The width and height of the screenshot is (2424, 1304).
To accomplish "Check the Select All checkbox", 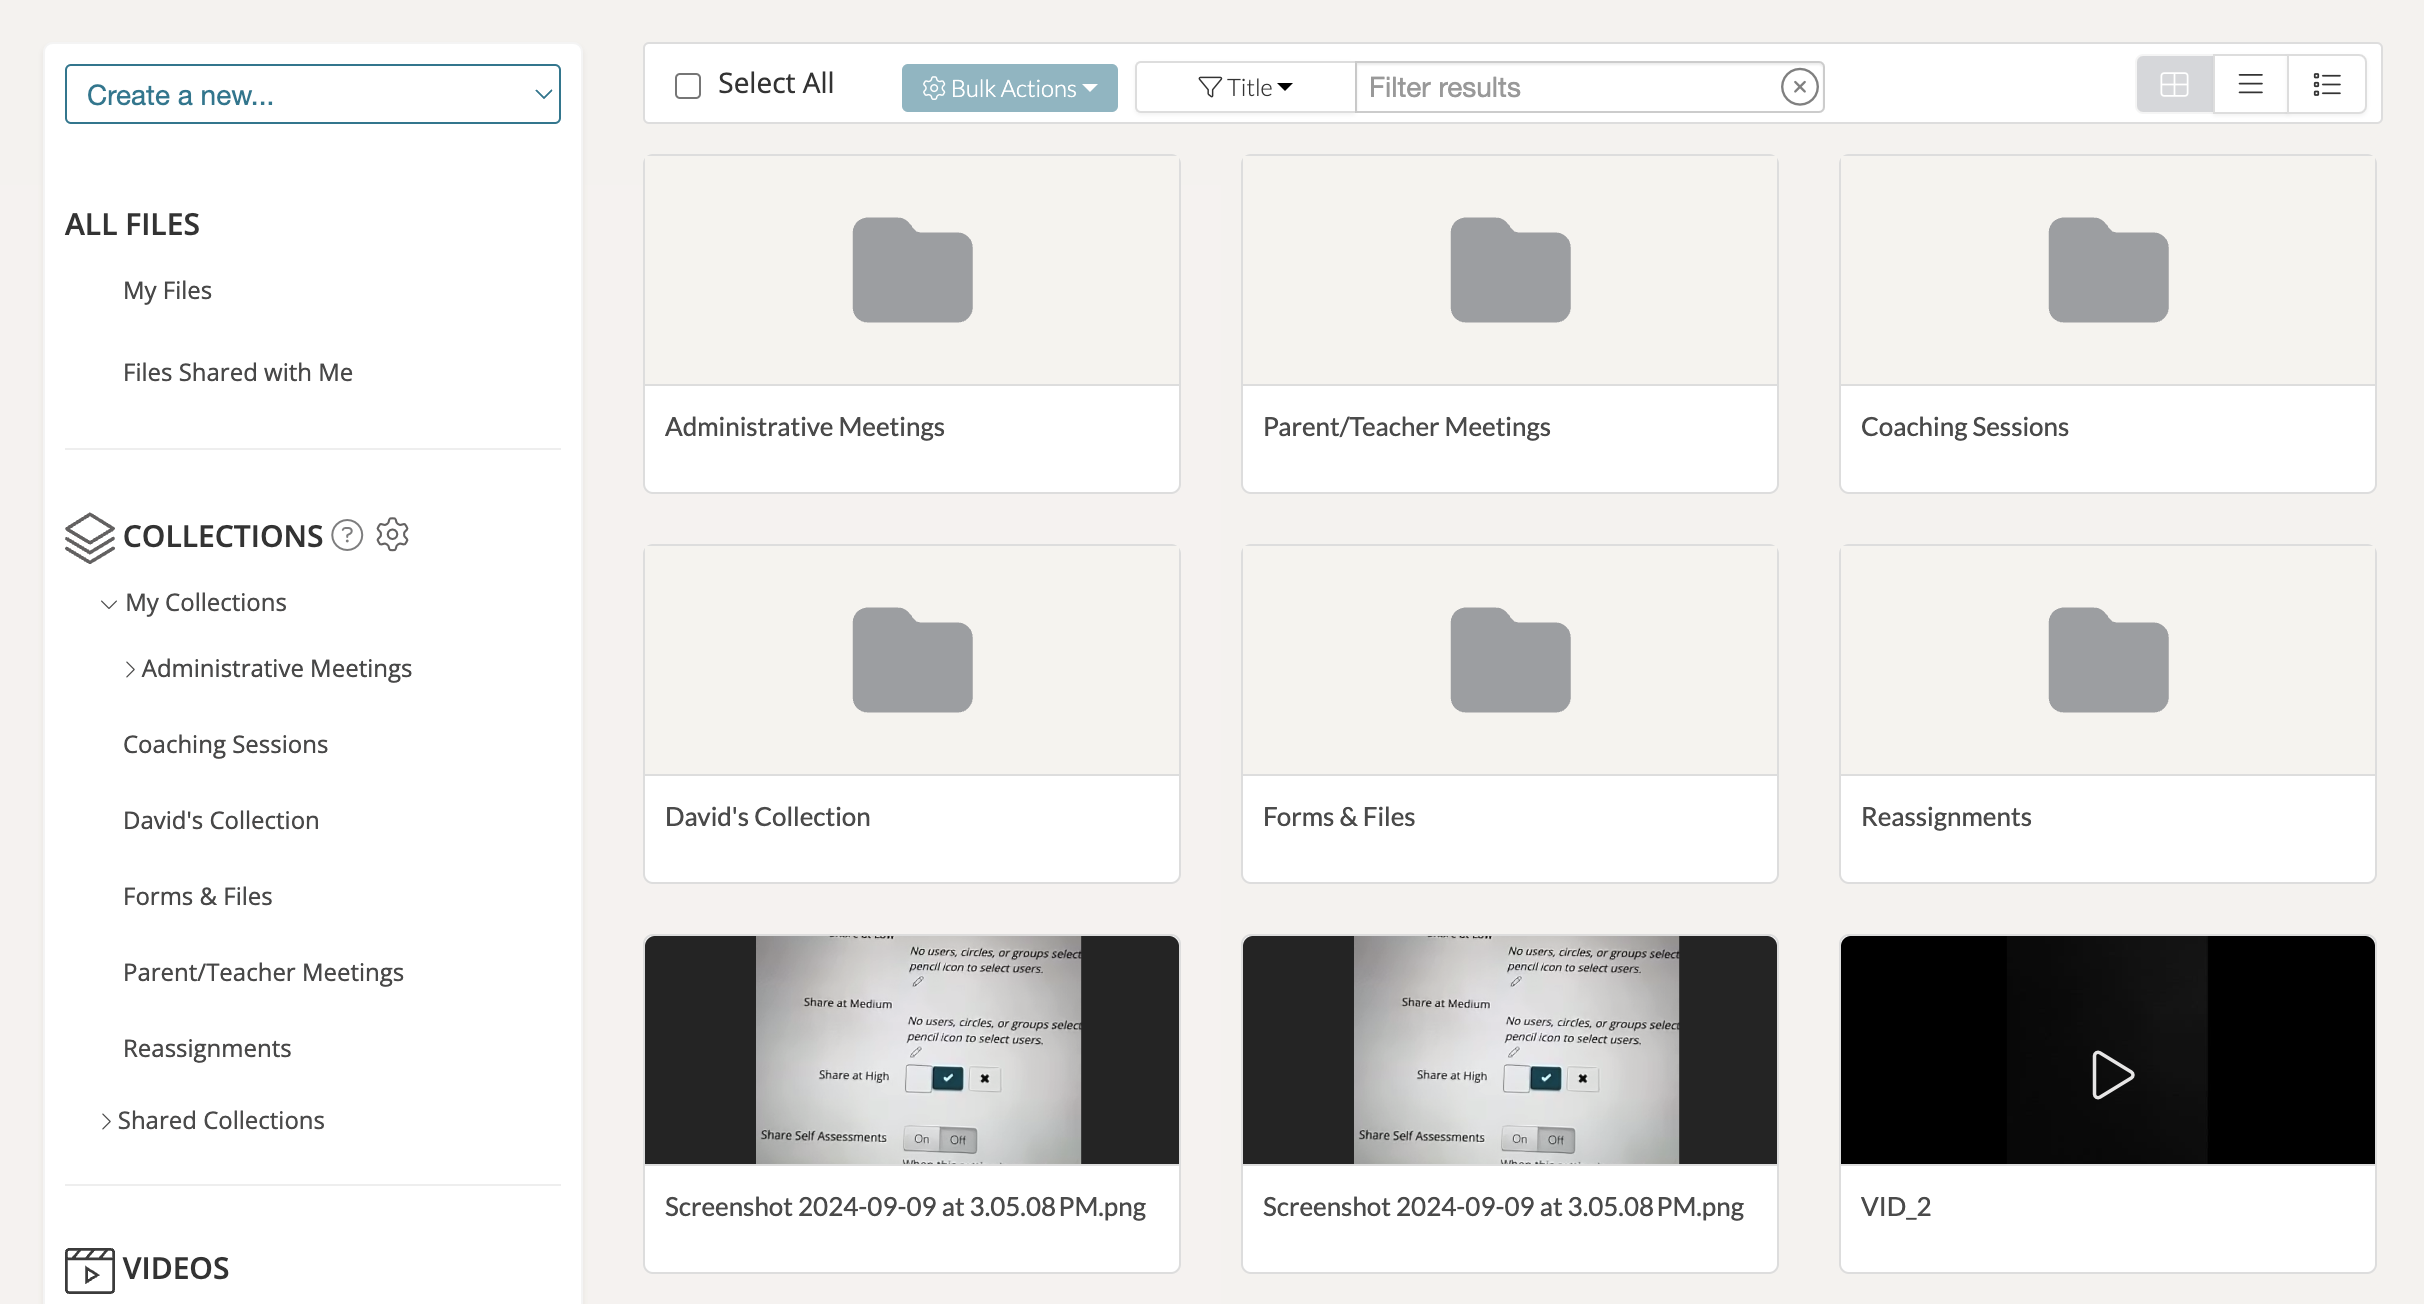I will [x=688, y=86].
